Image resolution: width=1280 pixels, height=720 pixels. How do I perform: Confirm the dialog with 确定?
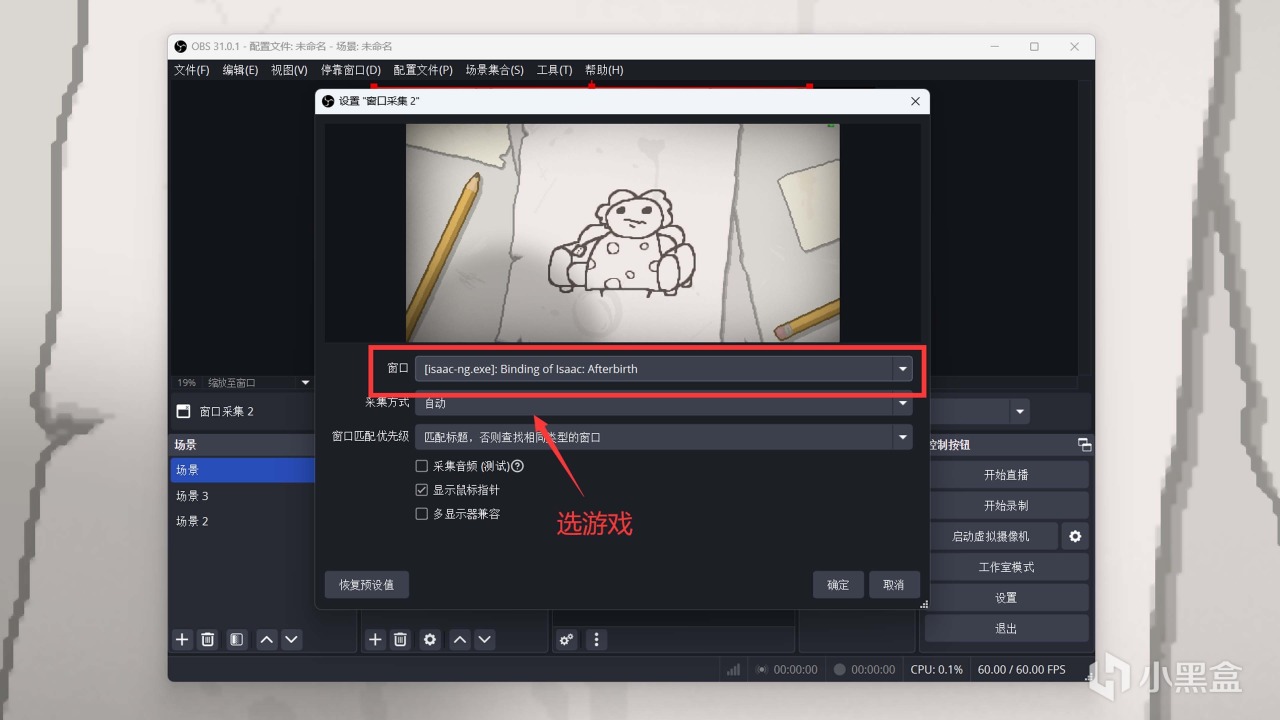click(838, 585)
